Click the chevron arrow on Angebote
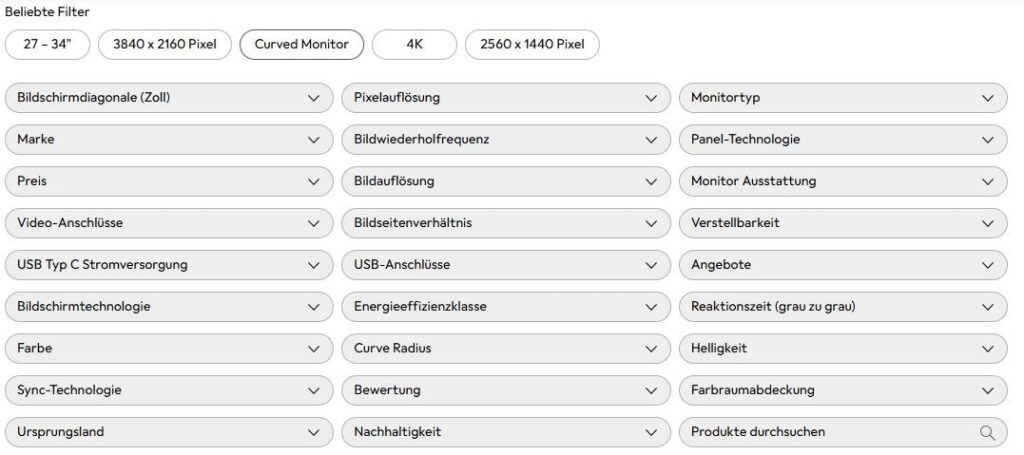This screenshot has width=1024, height=455. pyautogui.click(x=988, y=265)
